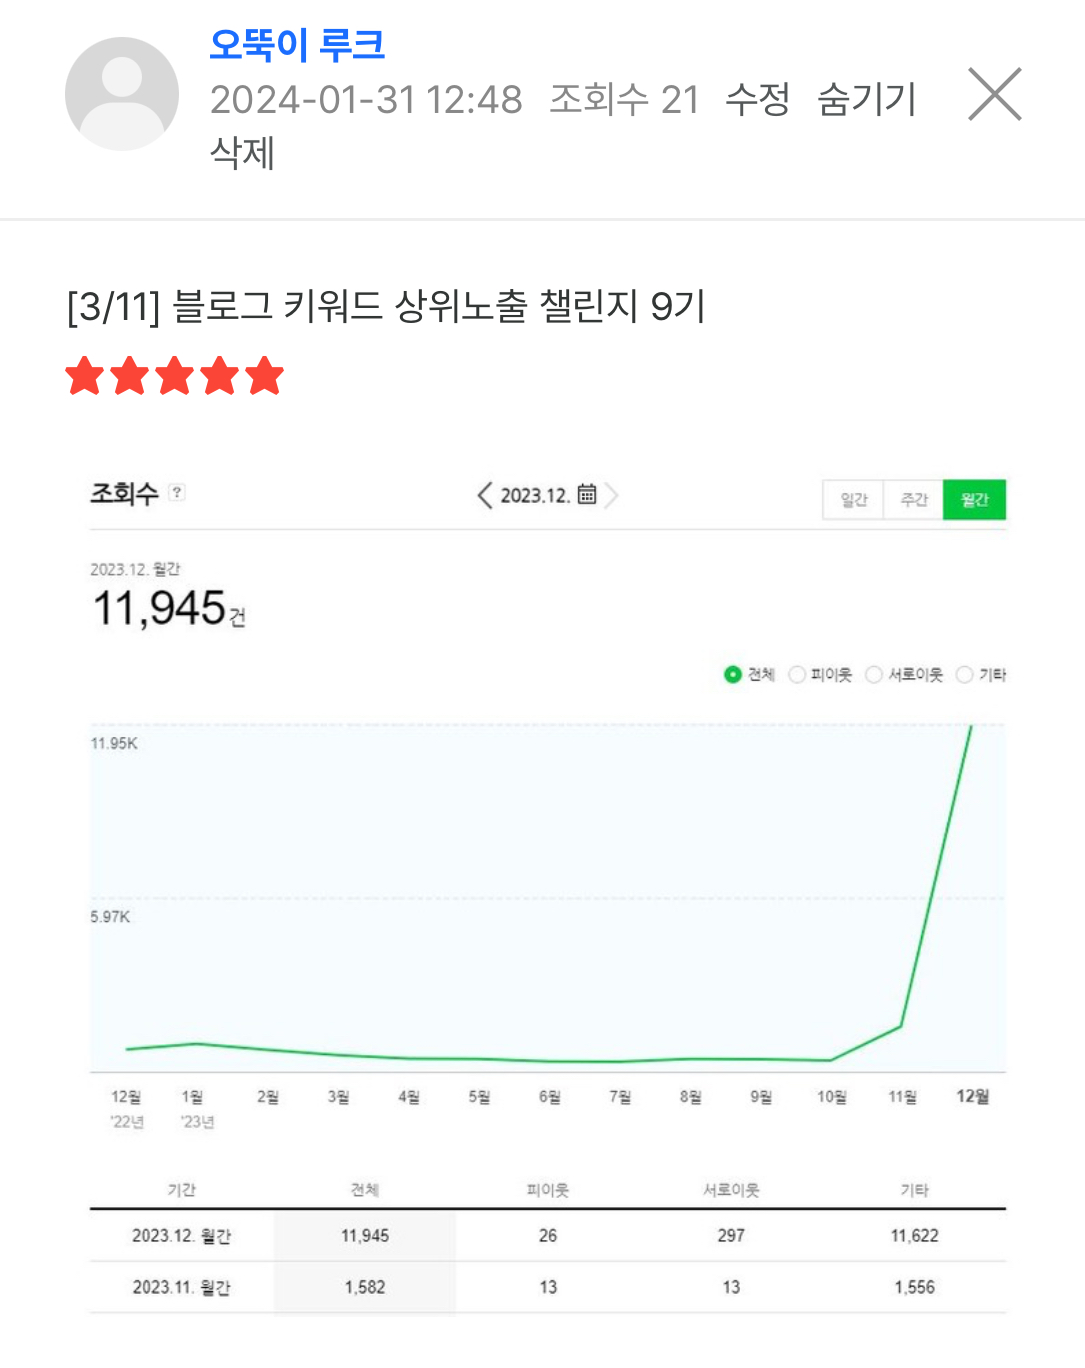
Task: Go to next month with right chevron
Action: pyautogui.click(x=611, y=495)
